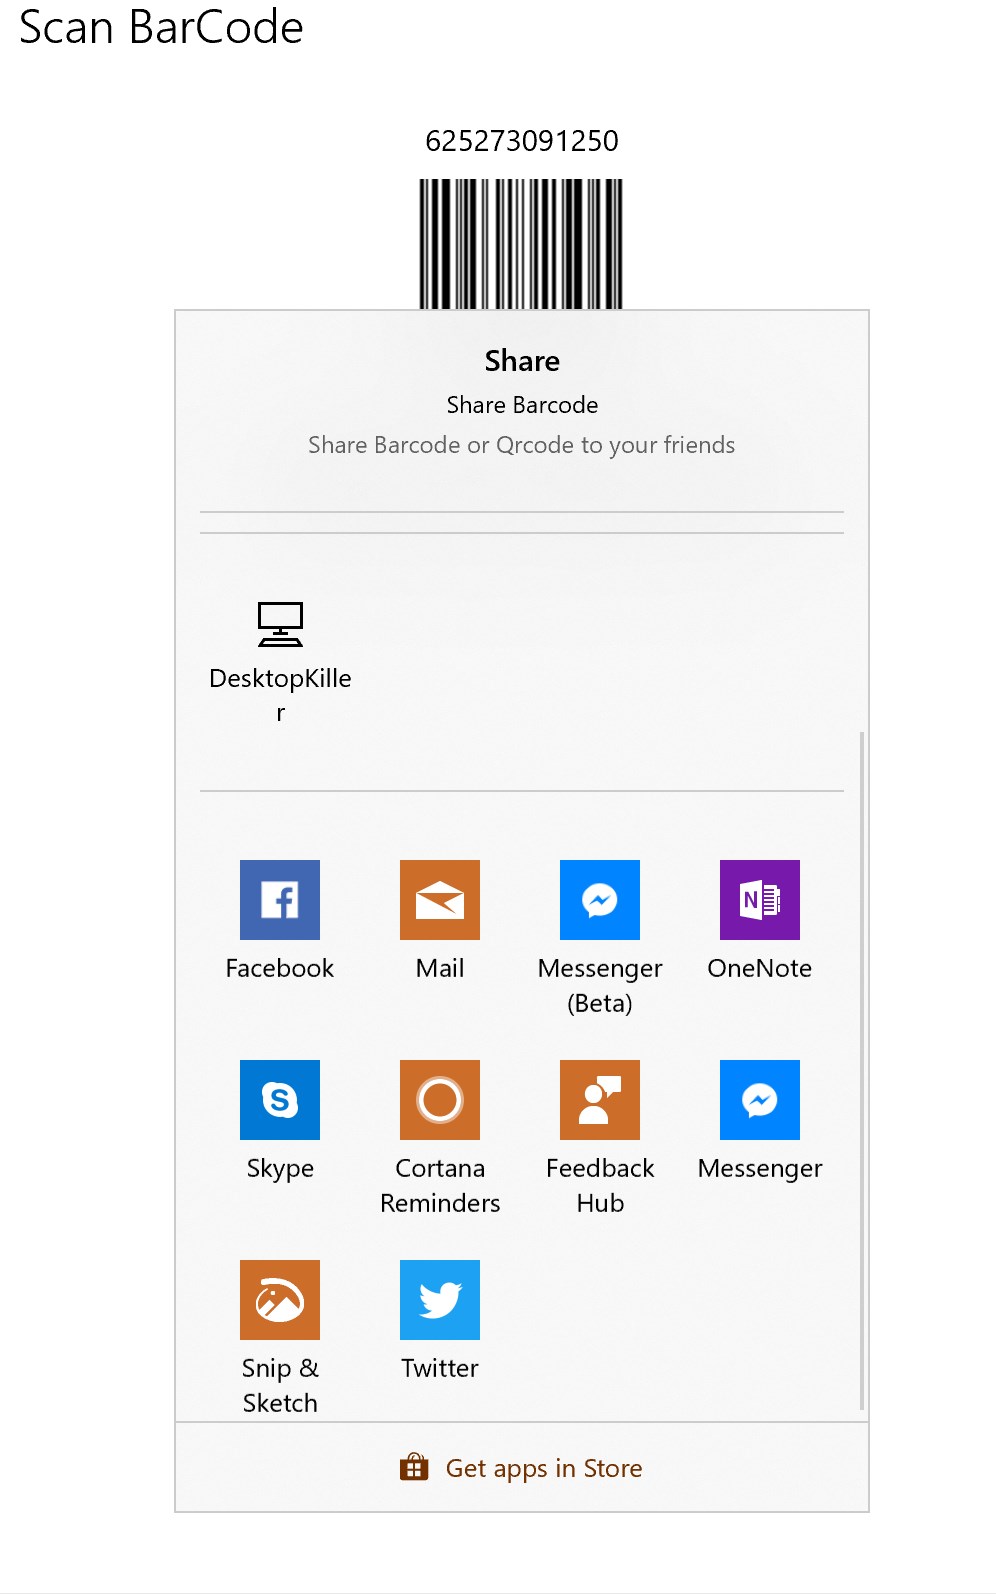Viewport: 996px width, 1594px height.
Task: Open Snip & Sketch share target
Action: (x=280, y=1337)
